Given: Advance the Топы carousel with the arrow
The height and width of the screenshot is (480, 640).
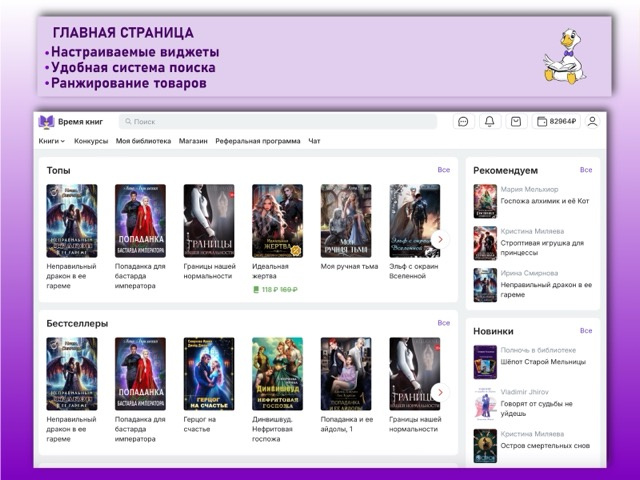Looking at the screenshot, I should point(440,240).
